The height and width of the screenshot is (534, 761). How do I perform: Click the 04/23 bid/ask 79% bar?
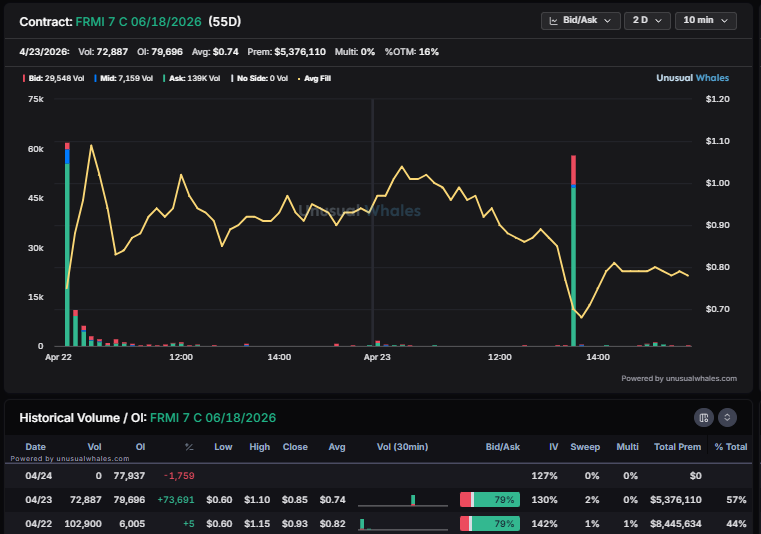click(490, 500)
